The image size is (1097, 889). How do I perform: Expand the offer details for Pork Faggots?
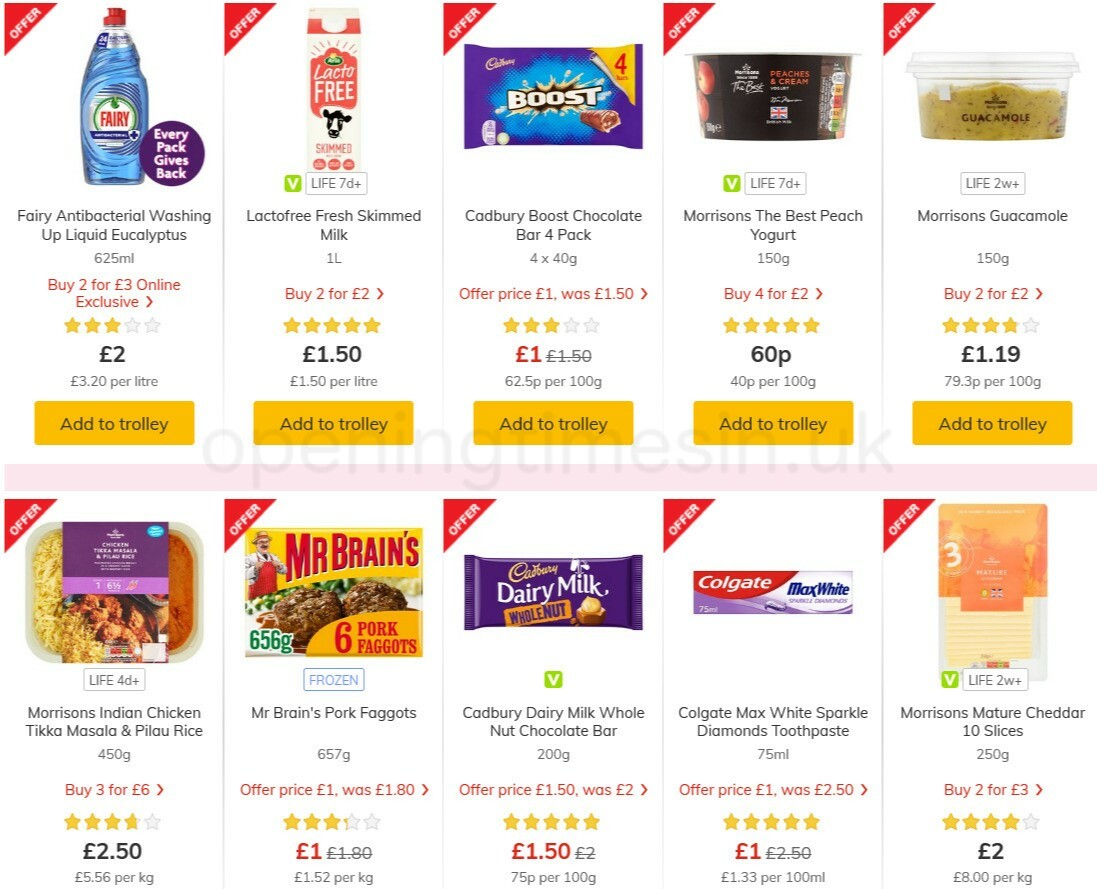pyautogui.click(x=333, y=789)
